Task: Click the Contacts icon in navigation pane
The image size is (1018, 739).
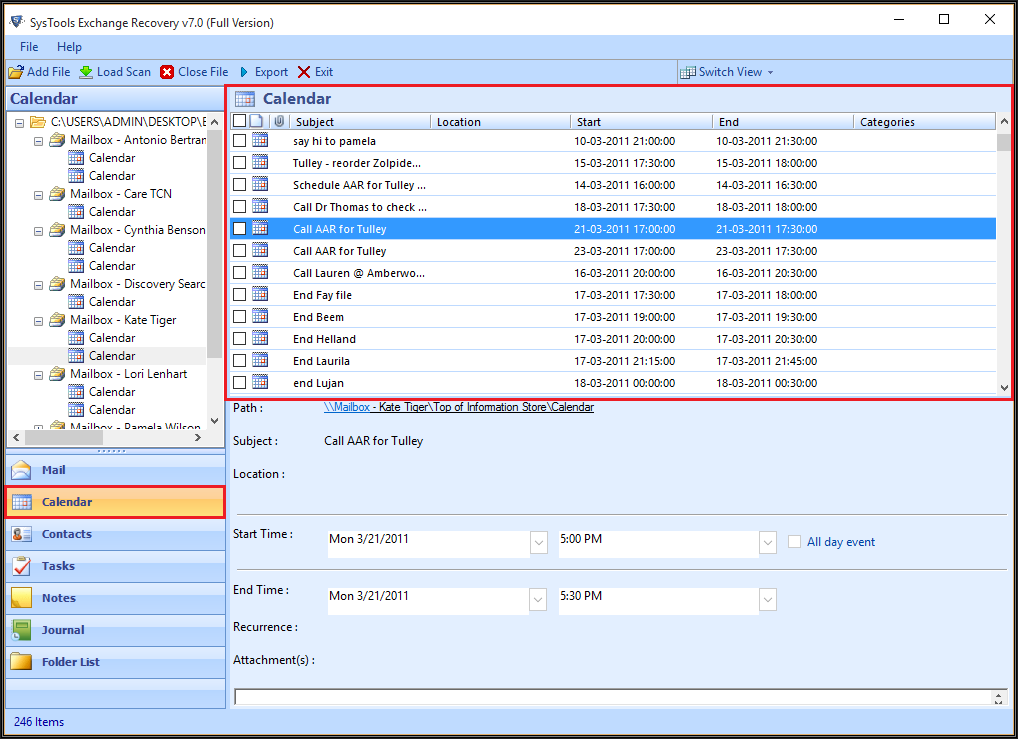Action: click(x=21, y=534)
